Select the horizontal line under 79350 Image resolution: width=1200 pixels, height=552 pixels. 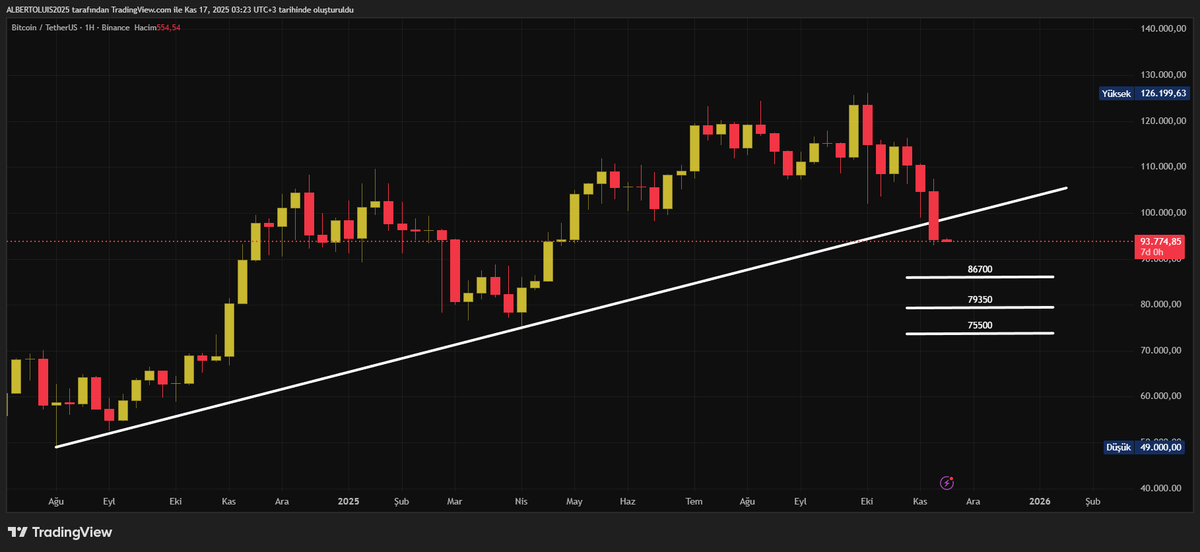980,307
